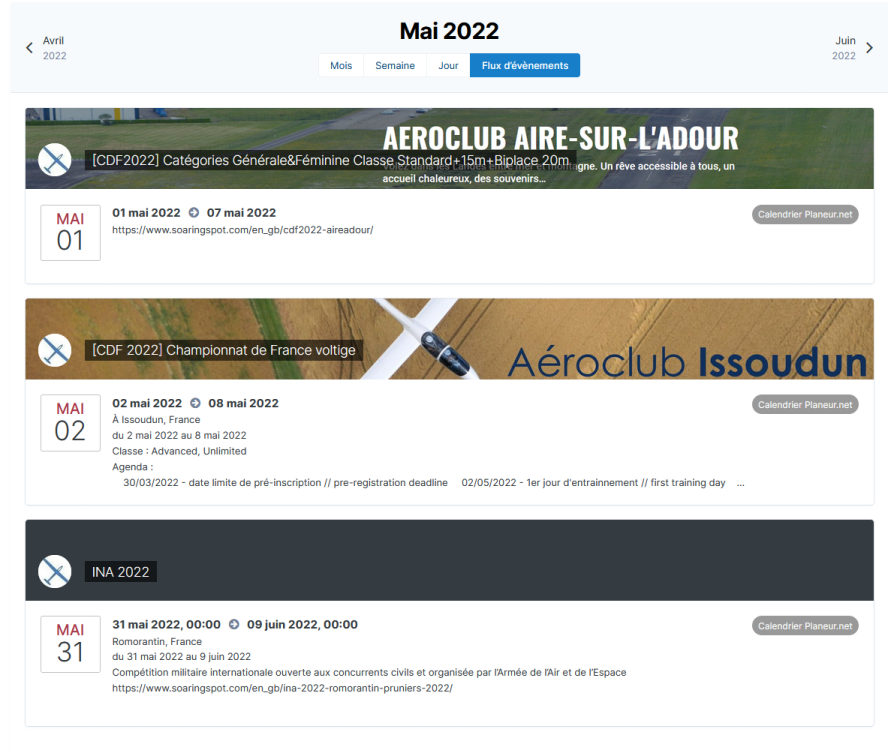Open [CDF 2022] Championnat de France voltige title

click(224, 350)
